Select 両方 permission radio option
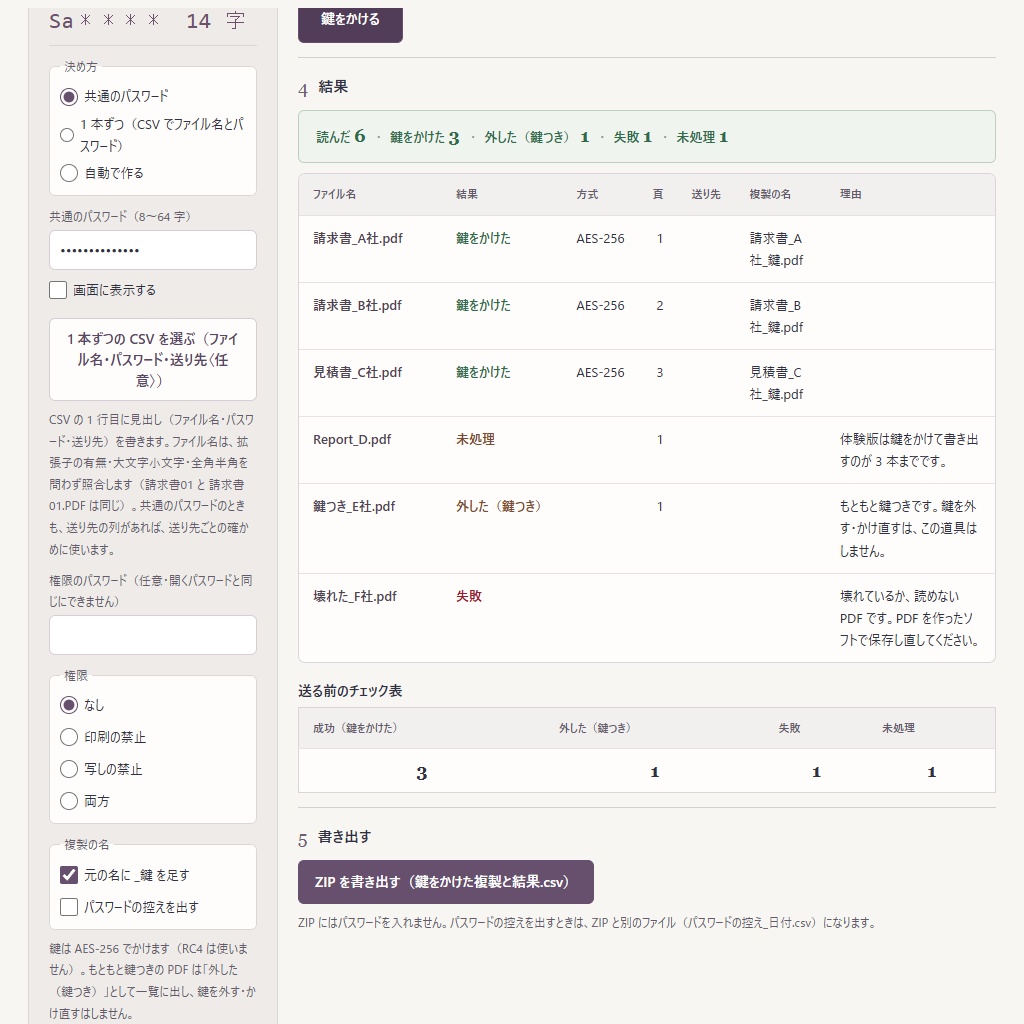This screenshot has width=1024, height=1024. [69, 801]
